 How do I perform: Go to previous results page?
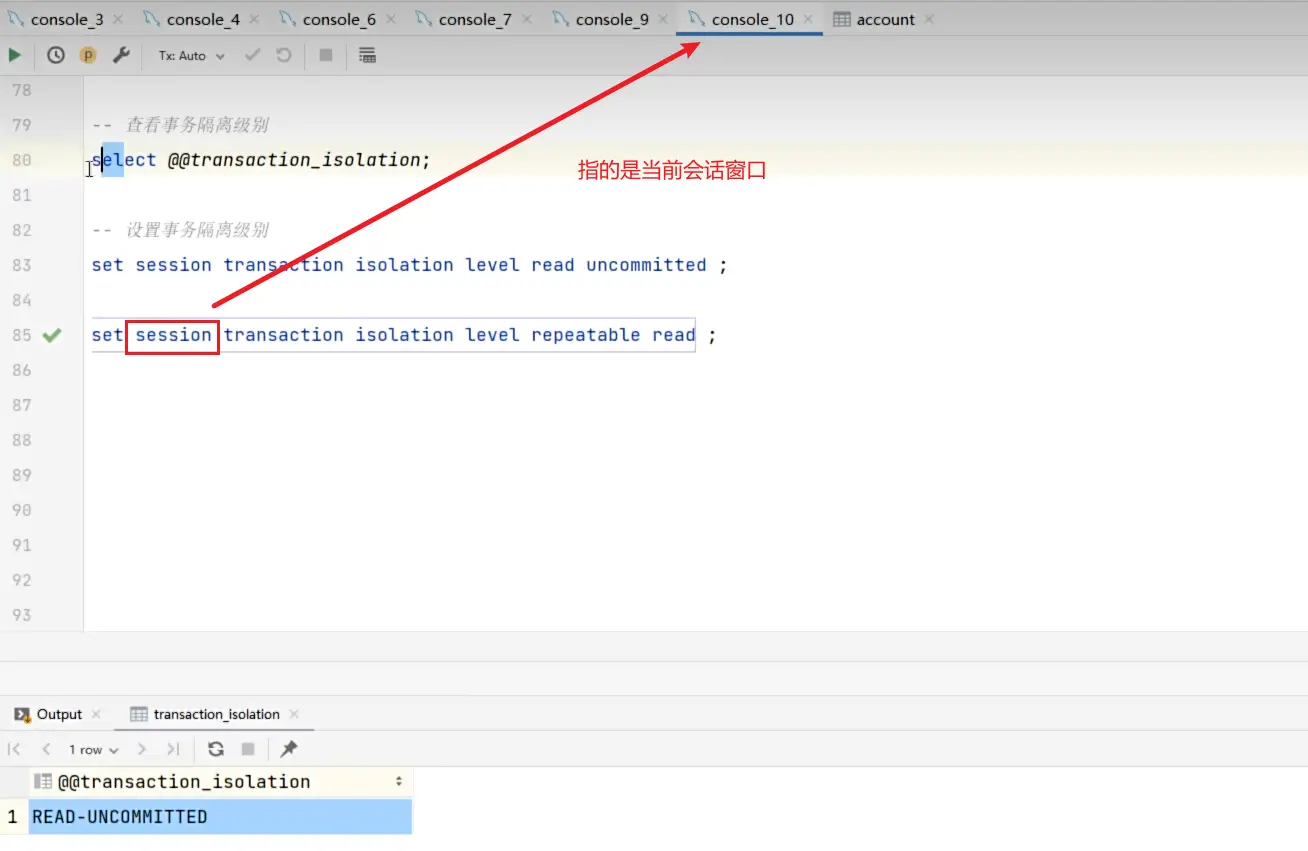pos(46,749)
